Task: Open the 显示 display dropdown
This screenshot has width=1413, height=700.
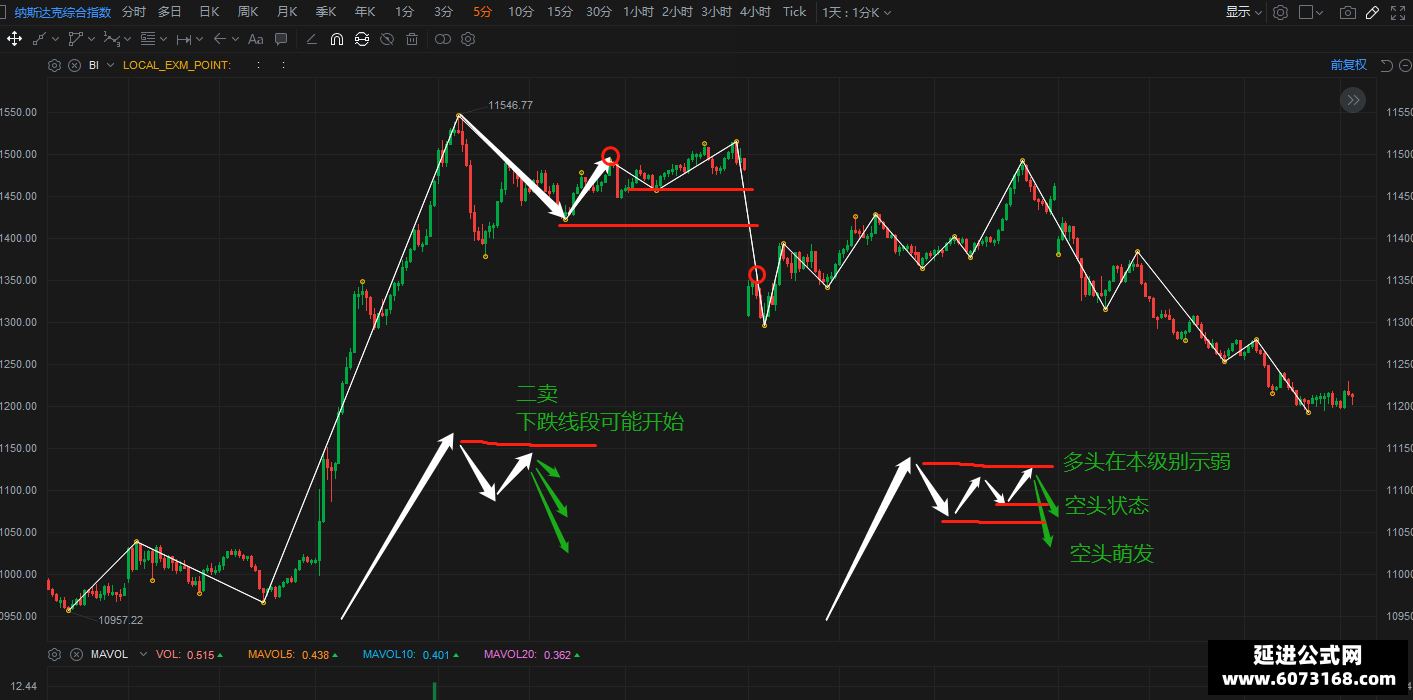Action: click(1243, 12)
